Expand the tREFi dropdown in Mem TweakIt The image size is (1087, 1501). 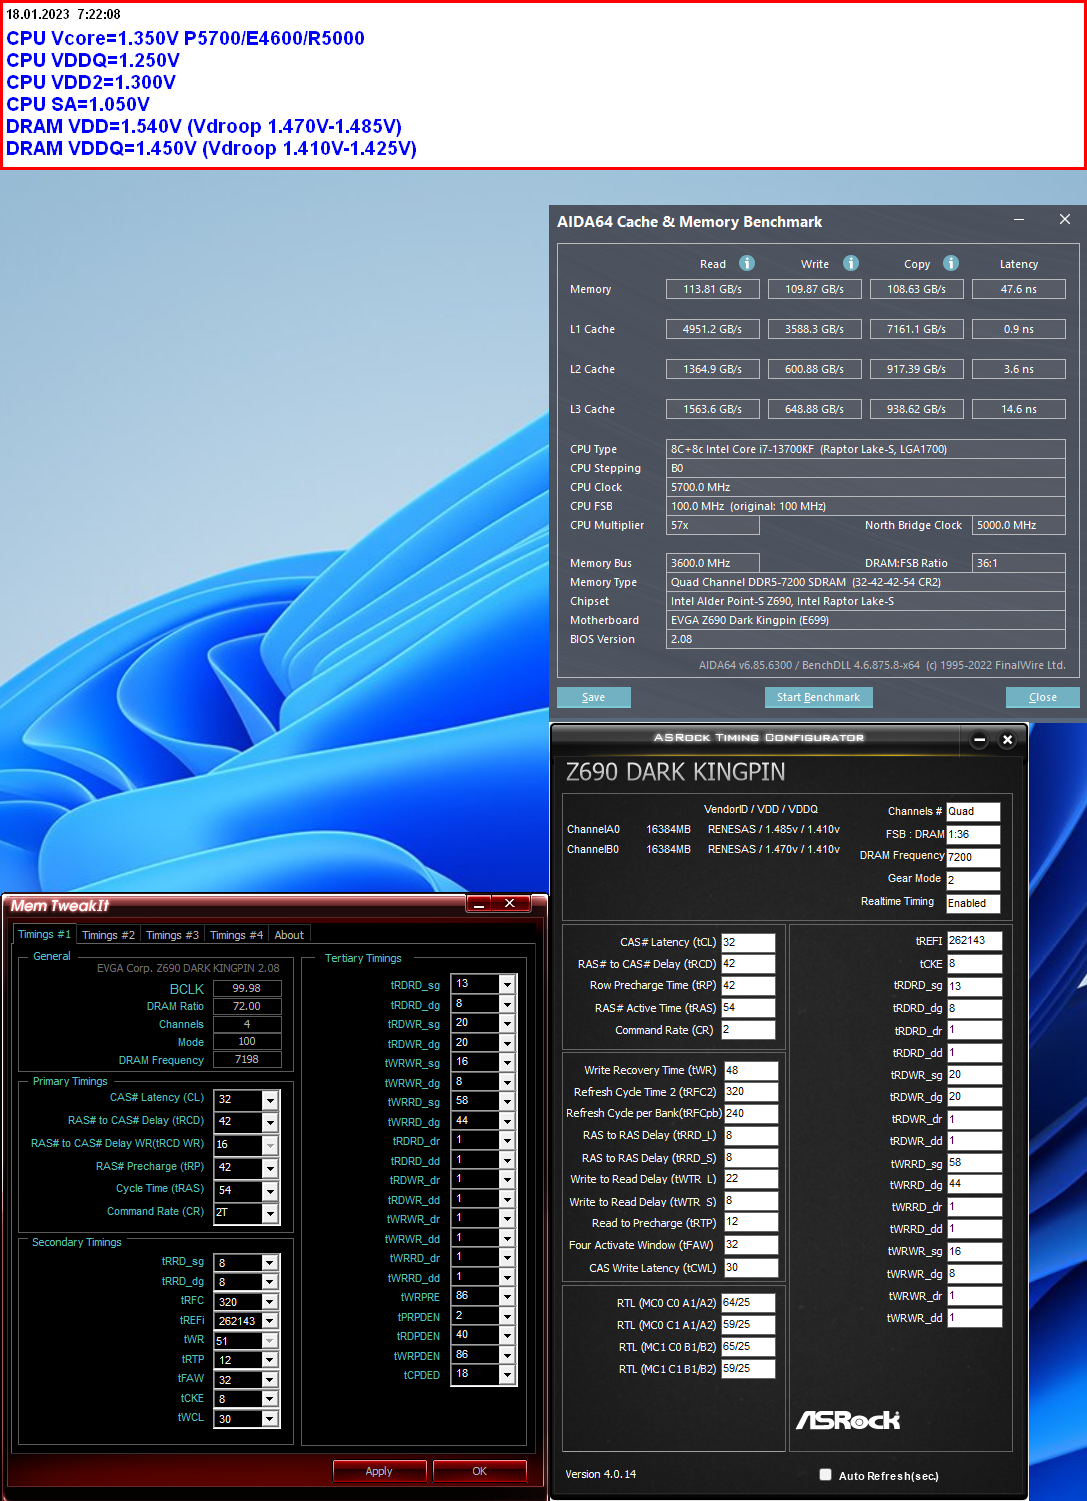(x=270, y=1321)
